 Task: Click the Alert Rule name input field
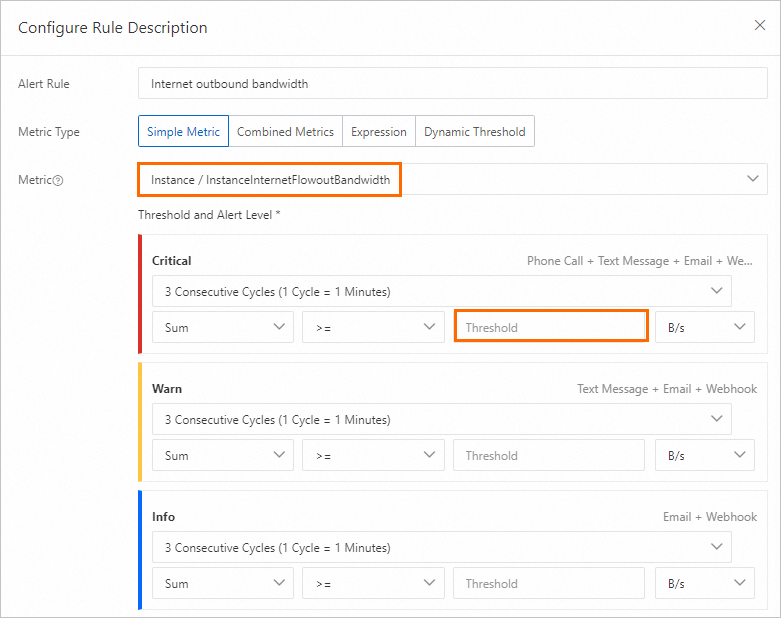452,84
